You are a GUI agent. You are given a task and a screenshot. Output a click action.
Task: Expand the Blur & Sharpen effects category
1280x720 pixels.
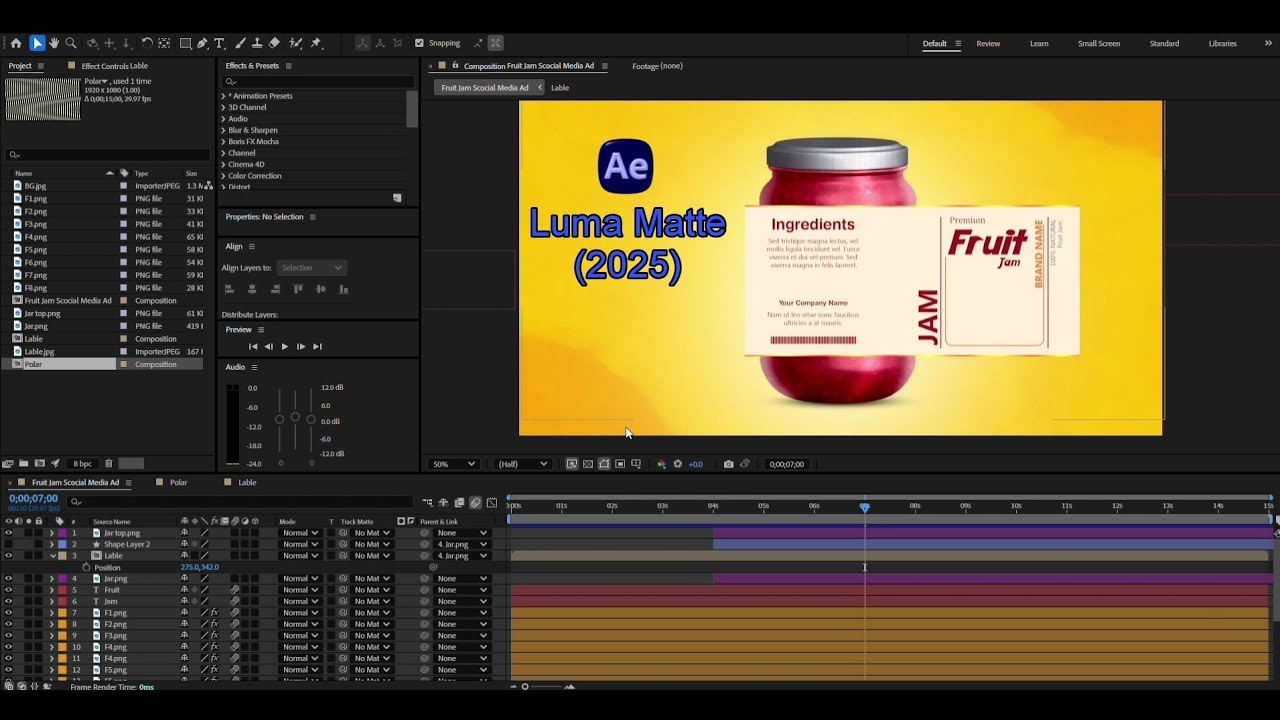click(223, 130)
